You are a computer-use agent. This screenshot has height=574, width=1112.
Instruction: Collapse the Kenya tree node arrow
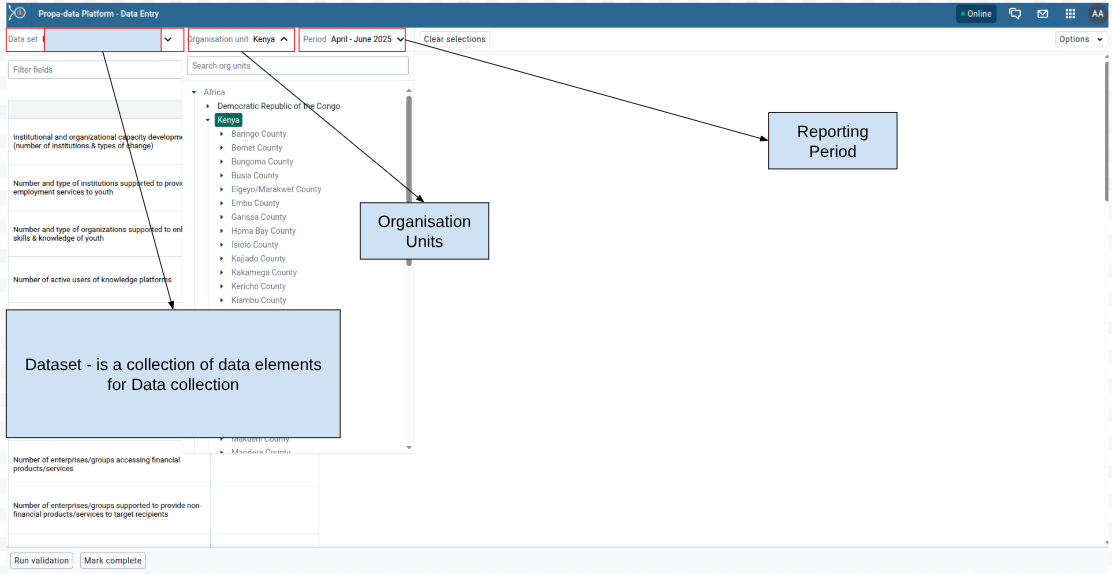point(208,120)
